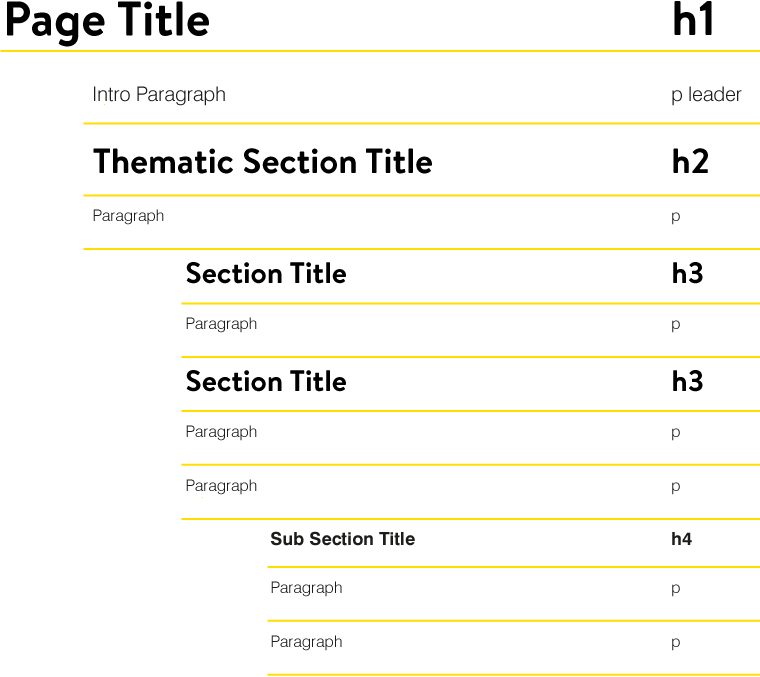Viewport: 760px width, 677px height.
Task: Click the last Paragraph at the bottom
Action: click(306, 642)
